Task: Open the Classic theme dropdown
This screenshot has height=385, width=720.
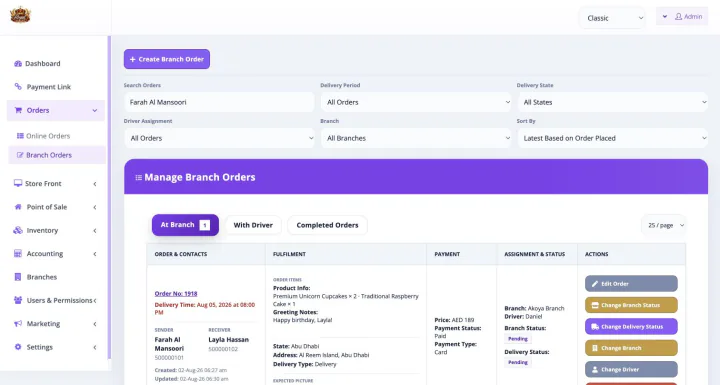Action: point(612,18)
